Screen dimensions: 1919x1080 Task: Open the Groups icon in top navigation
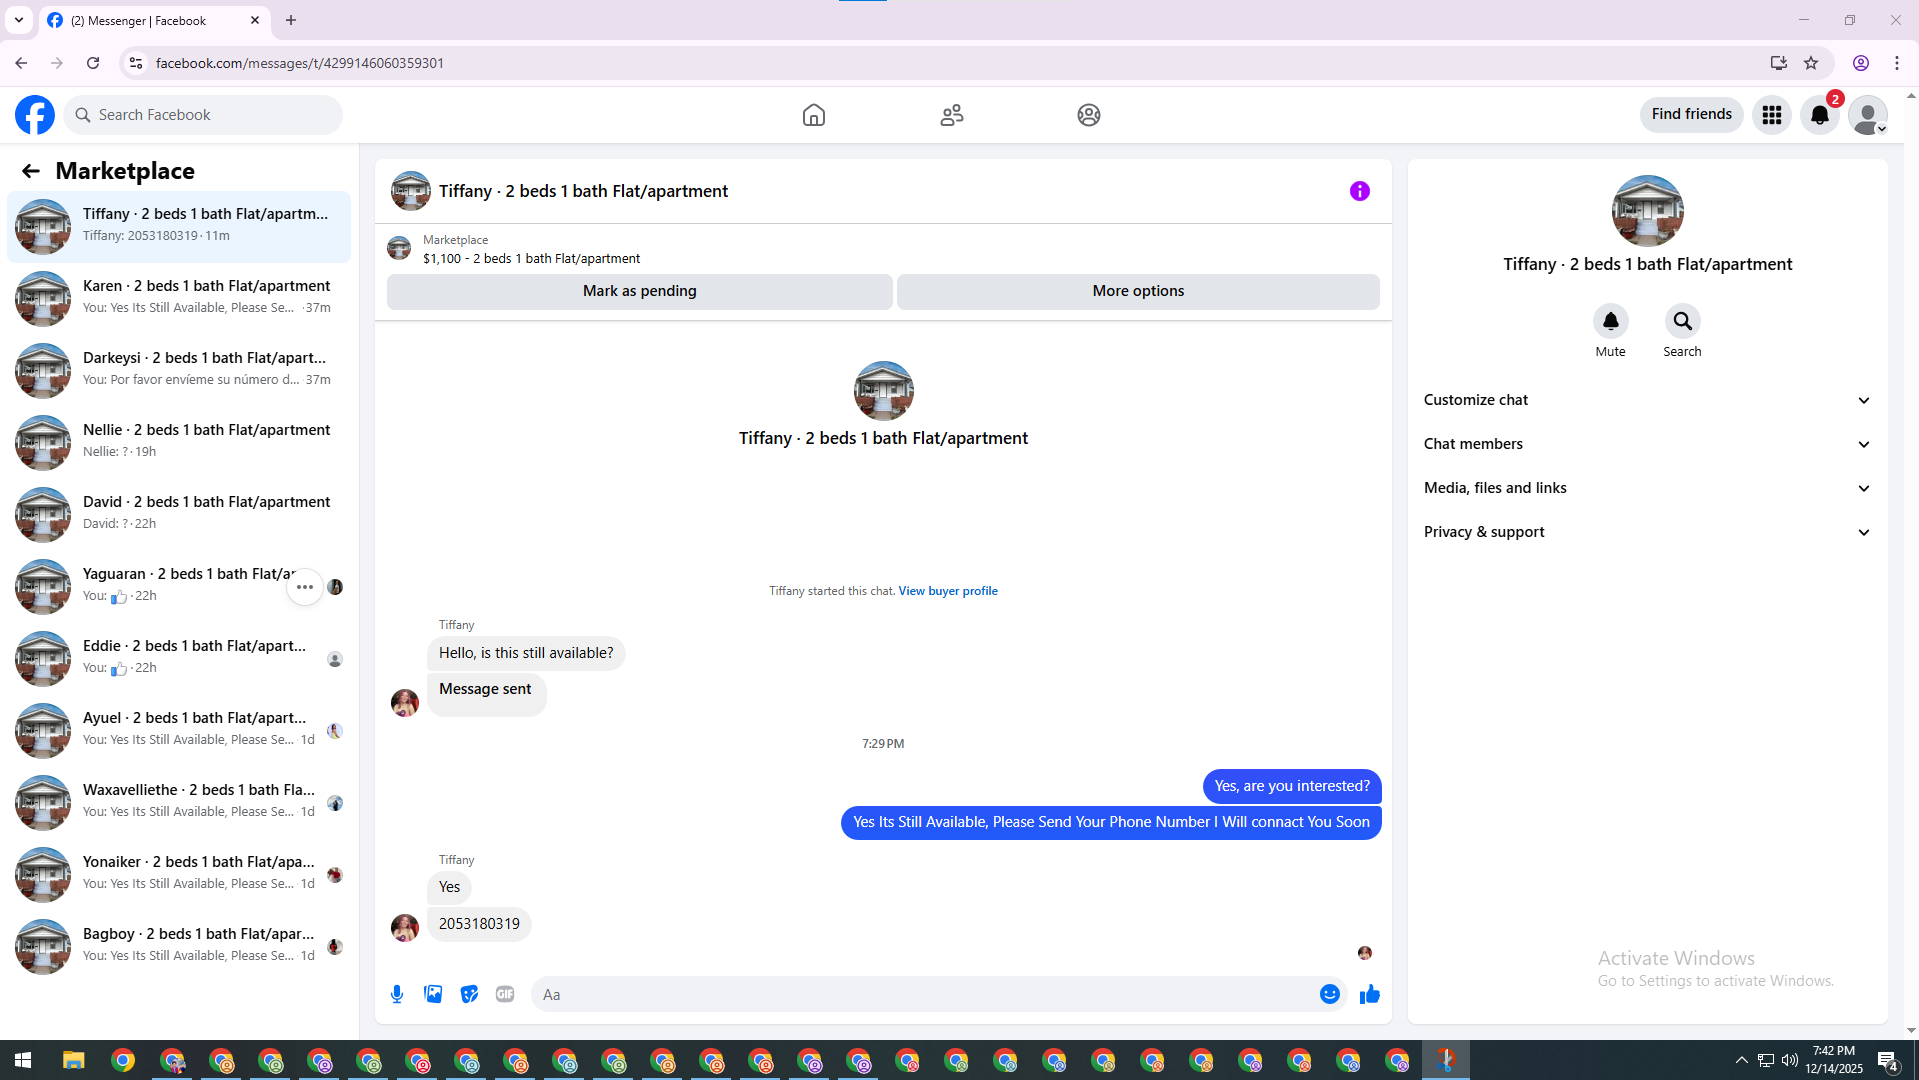tap(1089, 115)
